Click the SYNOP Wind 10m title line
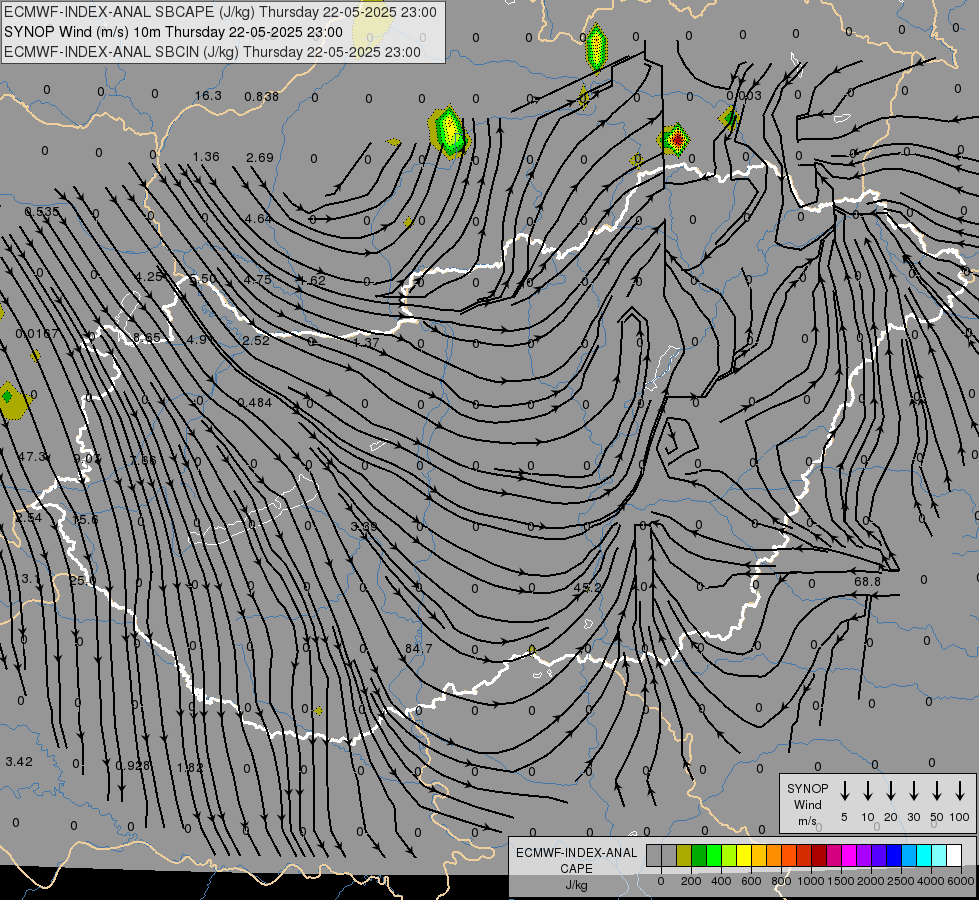The width and height of the screenshot is (979, 900). 173,32
